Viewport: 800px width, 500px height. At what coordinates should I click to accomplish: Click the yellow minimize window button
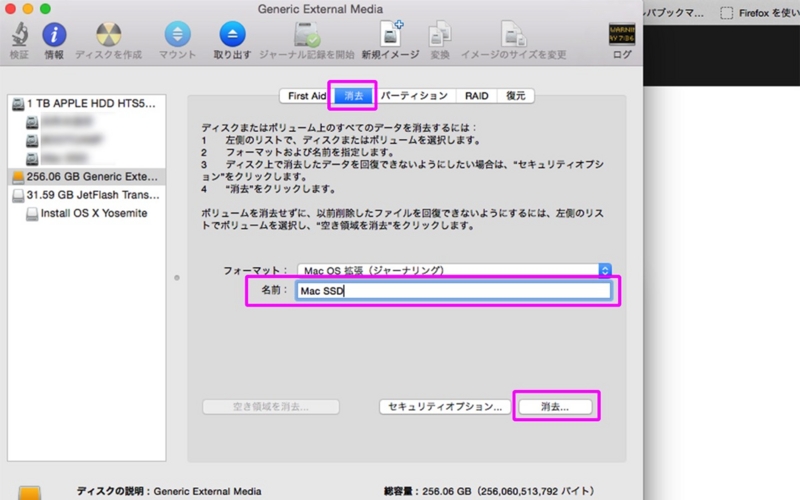pos(28,9)
